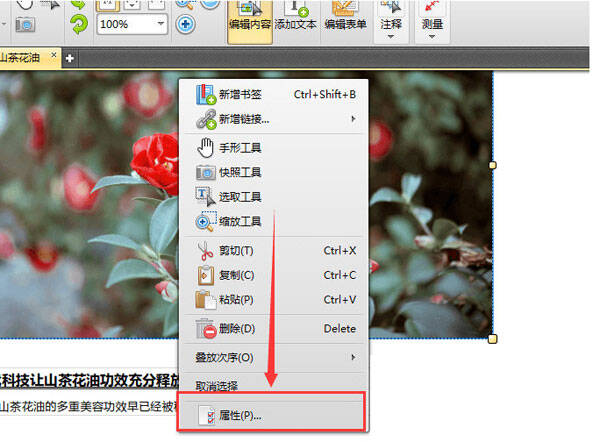Viewport: 600px width, 442px height.
Task: Switch to the 山茶花油 document tab
Action: (x=21, y=58)
